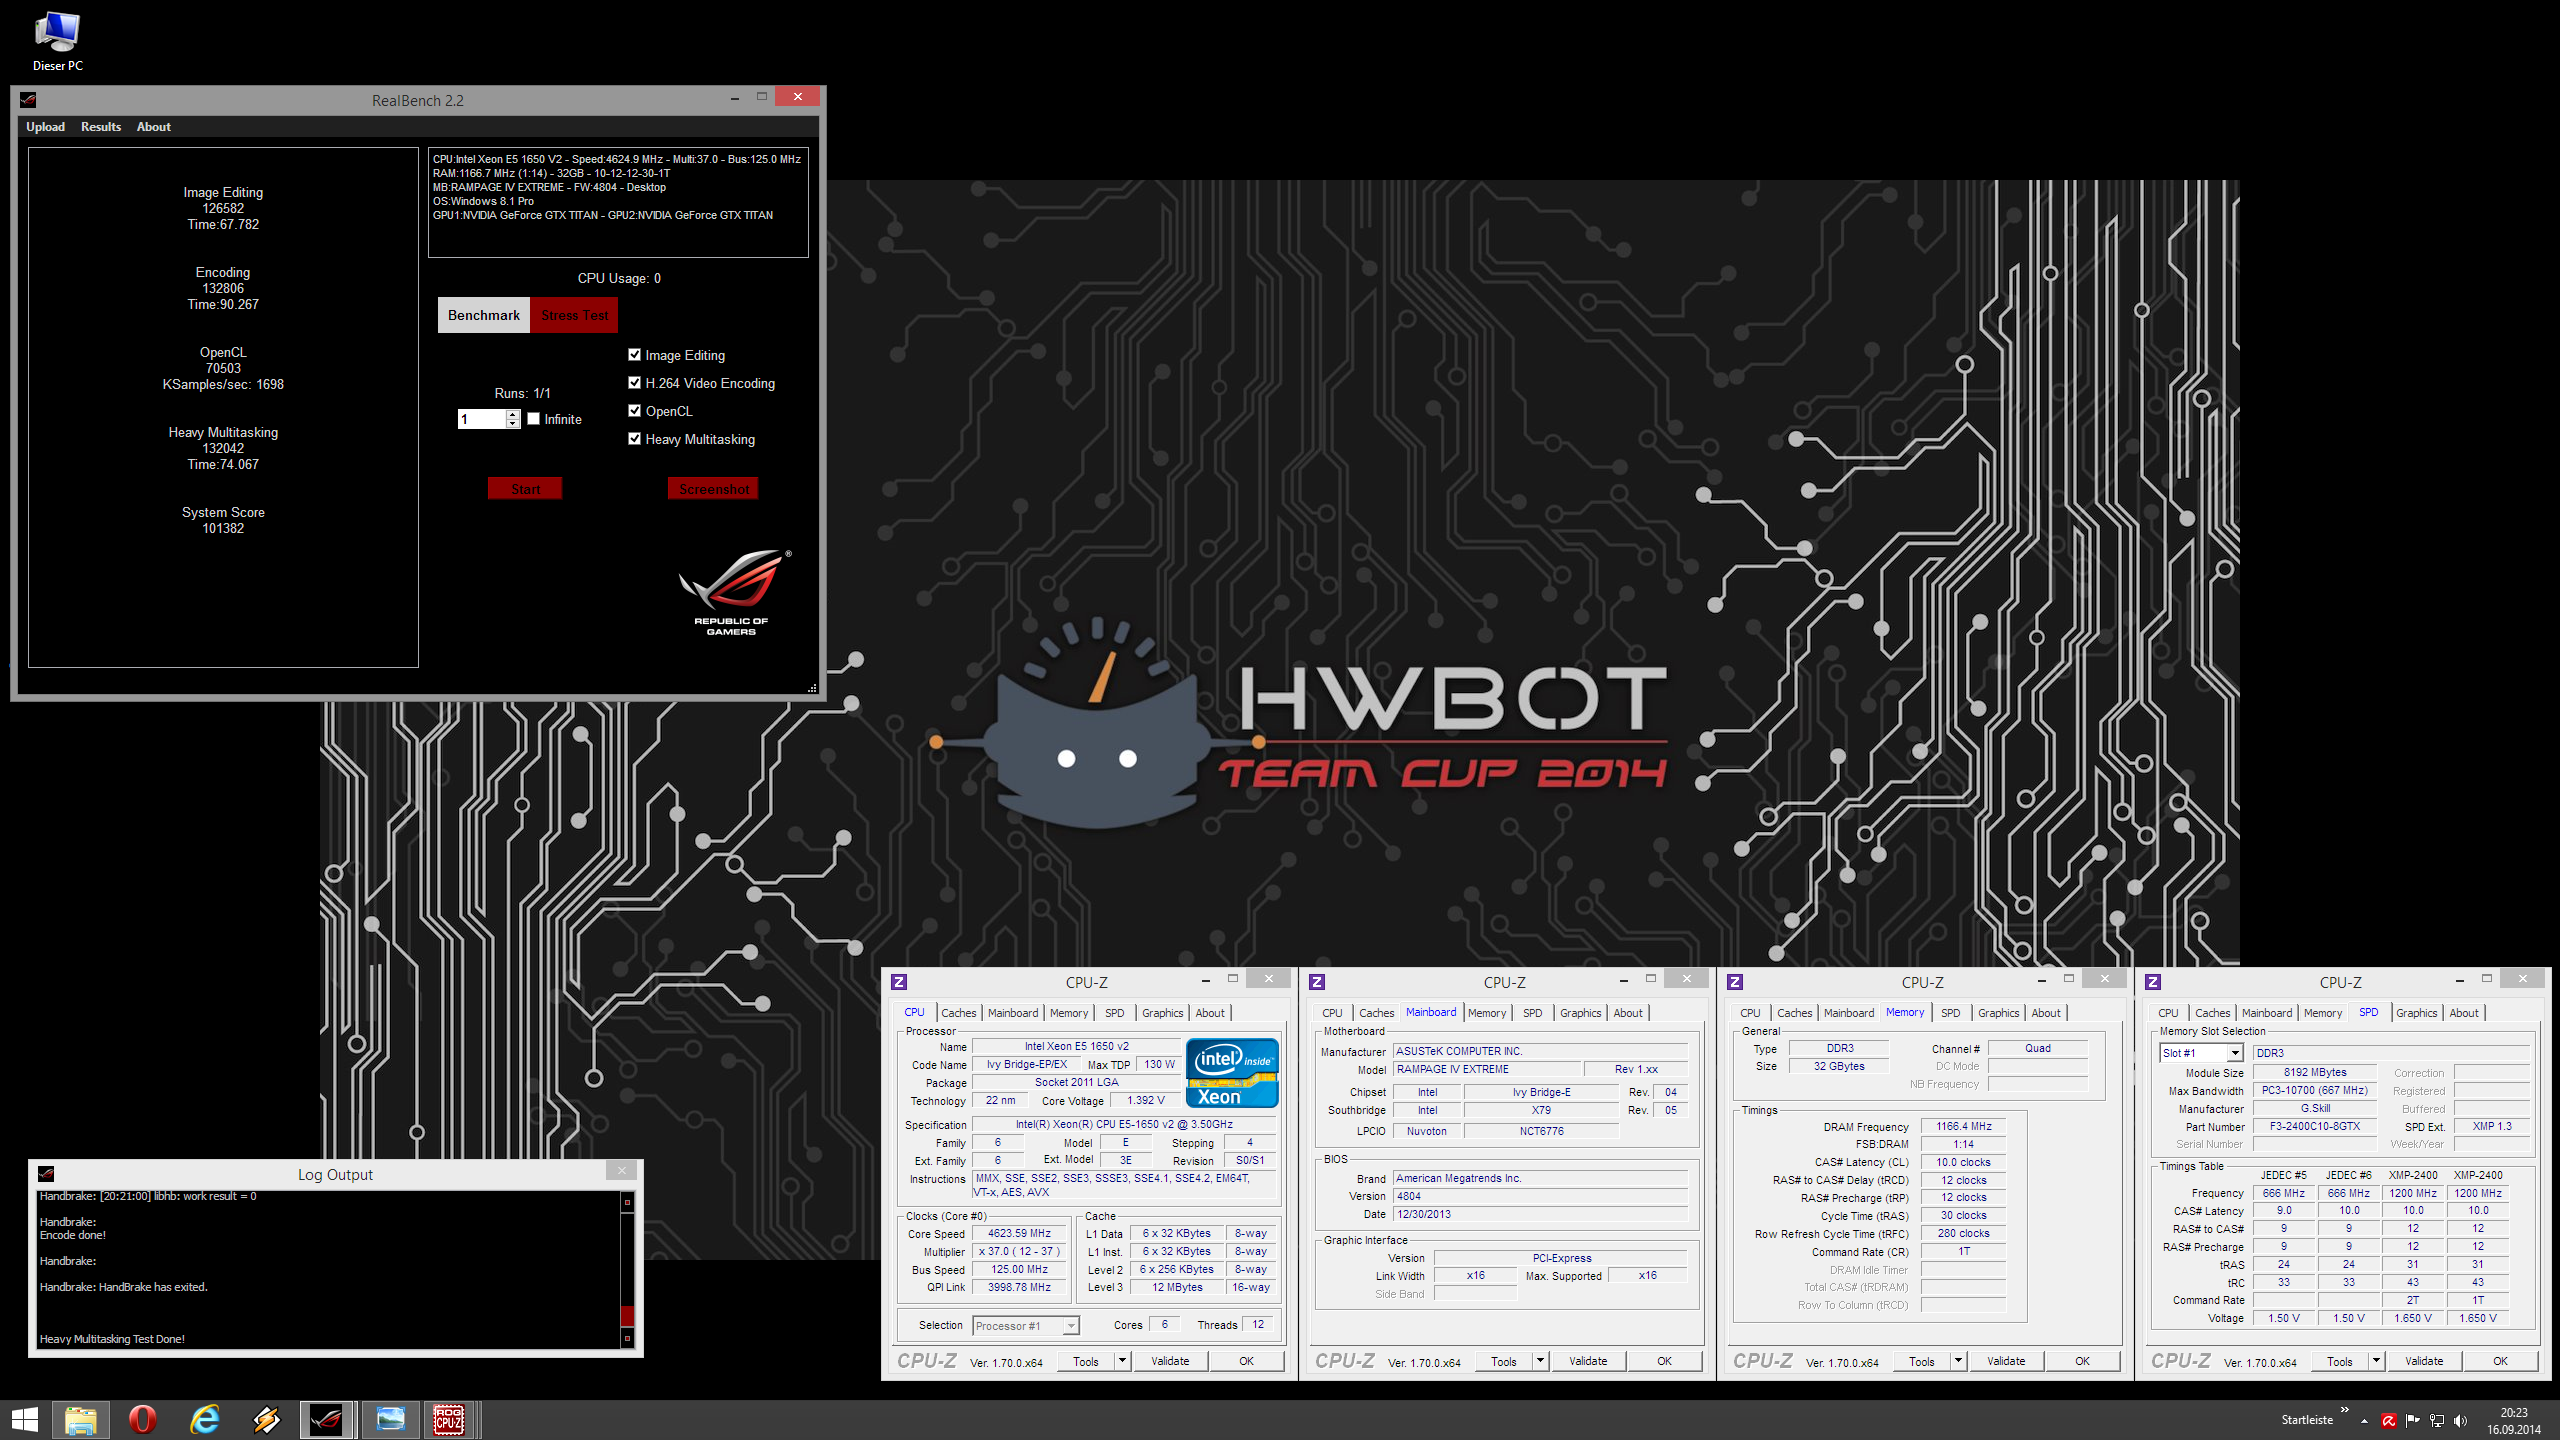Viewport: 2560px width, 1440px height.
Task: Click the Log Output window icon
Action: (46, 1174)
